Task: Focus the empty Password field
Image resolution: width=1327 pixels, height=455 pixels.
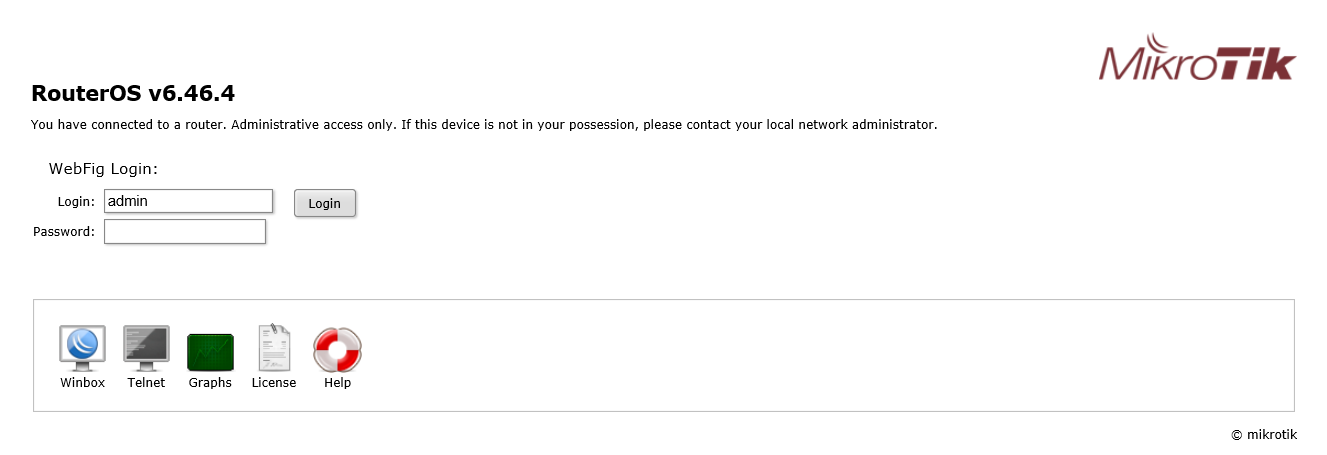Action: point(185,232)
